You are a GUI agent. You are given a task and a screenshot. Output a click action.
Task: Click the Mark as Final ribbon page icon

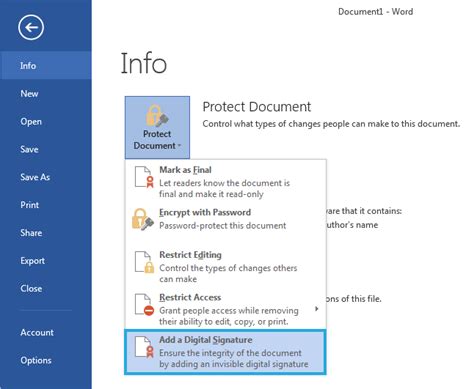coord(144,177)
